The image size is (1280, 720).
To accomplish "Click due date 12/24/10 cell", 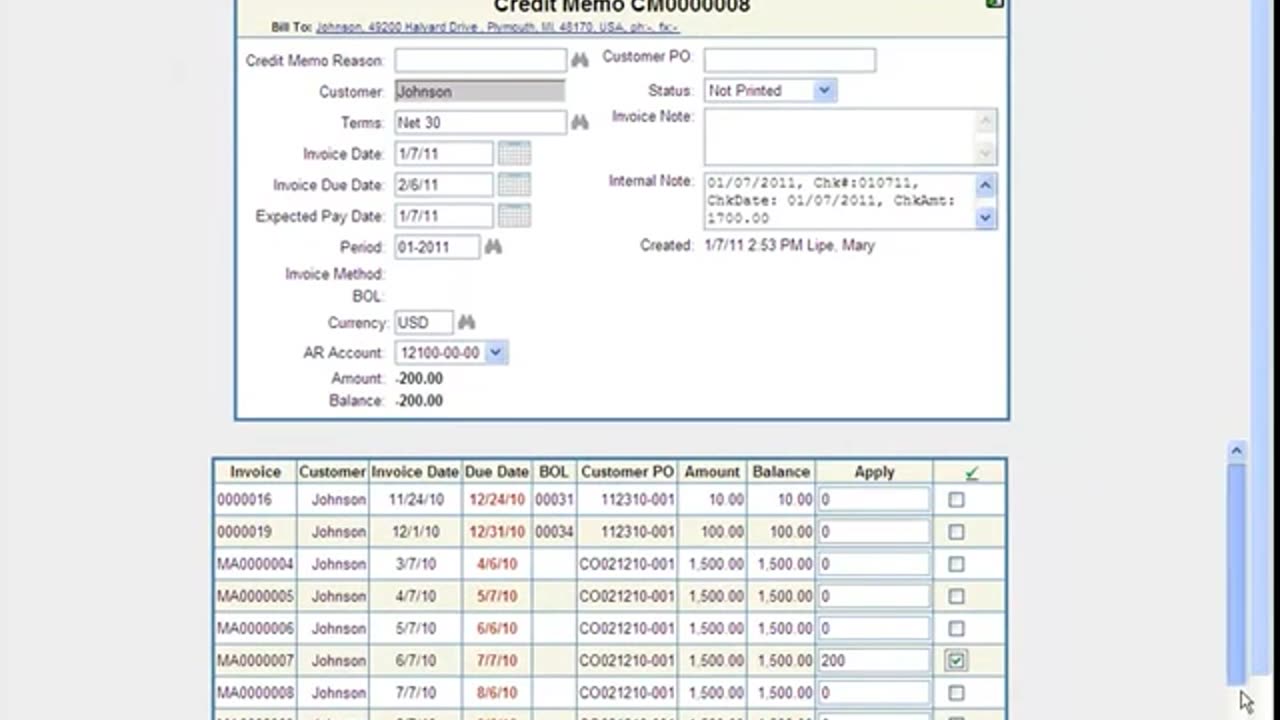I will click(x=497, y=500).
